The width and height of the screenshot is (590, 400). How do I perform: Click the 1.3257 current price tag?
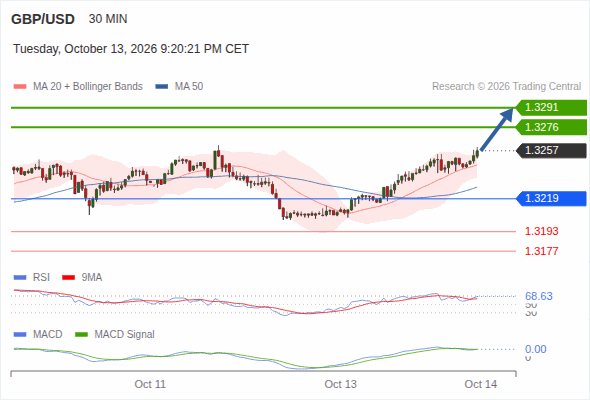point(551,151)
